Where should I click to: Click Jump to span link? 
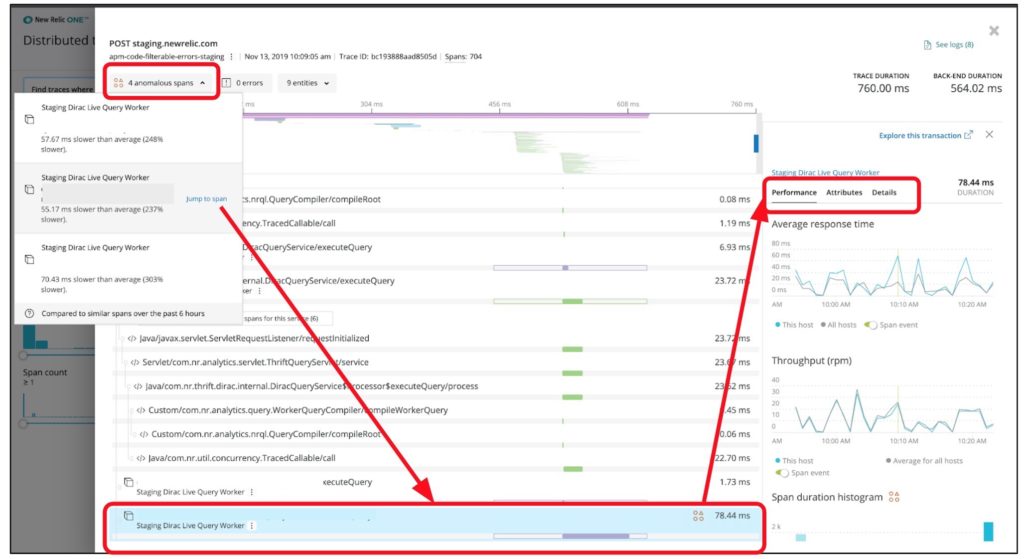[206, 199]
